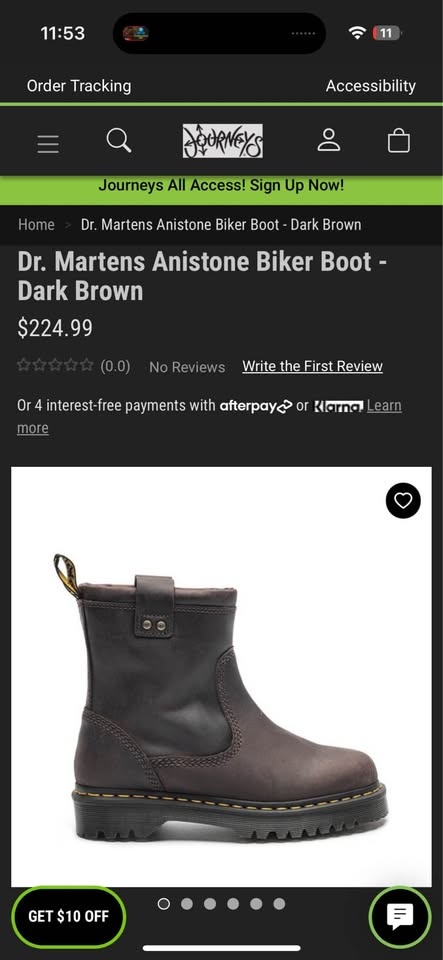Screen dimensions: 443x960
Task: Open the Accessibility menu item
Action: click(371, 86)
